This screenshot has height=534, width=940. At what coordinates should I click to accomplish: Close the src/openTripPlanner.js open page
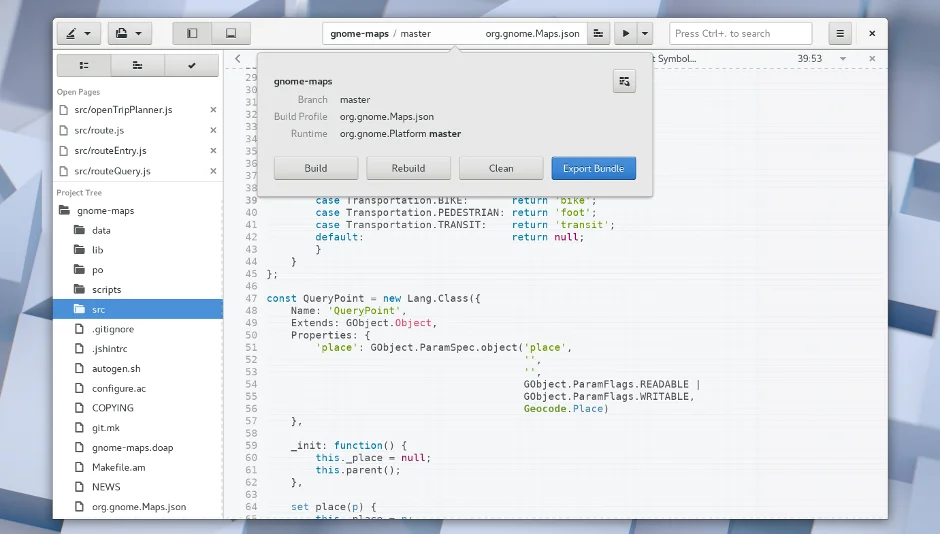click(x=213, y=110)
